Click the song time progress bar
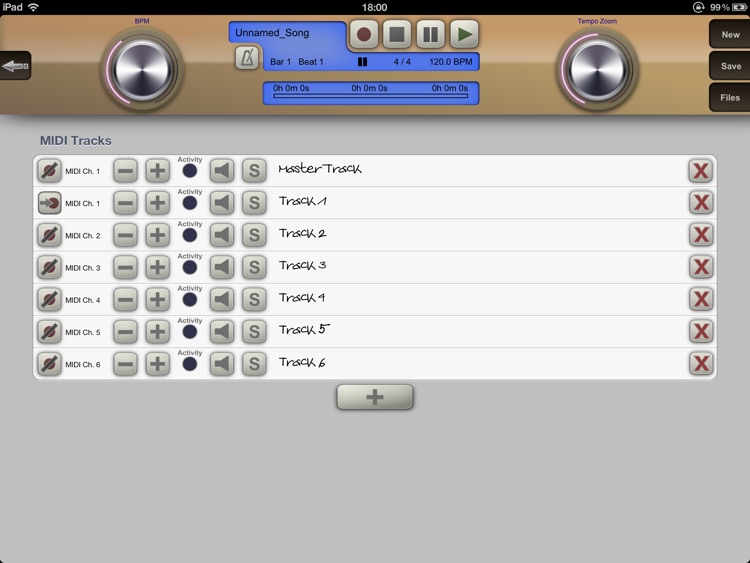Image resolution: width=750 pixels, height=563 pixels. (371, 96)
